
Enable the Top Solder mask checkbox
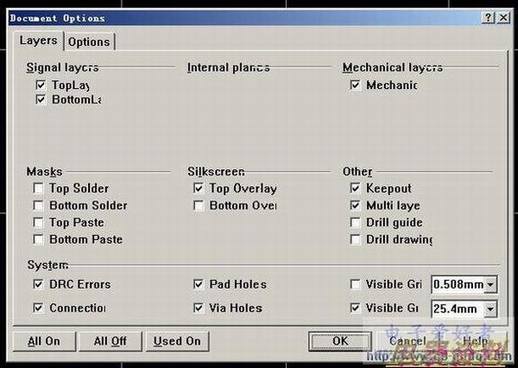click(38, 188)
